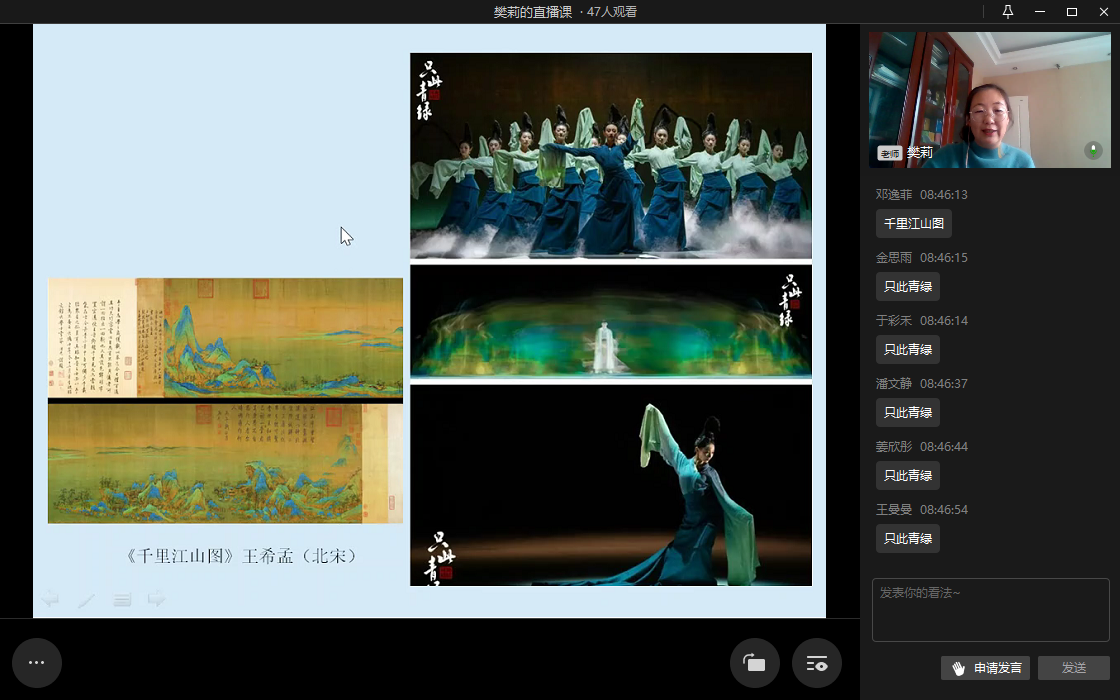This screenshot has height=700, width=1120.
Task: Go to previous slide with faint left arrow
Action: [x=50, y=599]
